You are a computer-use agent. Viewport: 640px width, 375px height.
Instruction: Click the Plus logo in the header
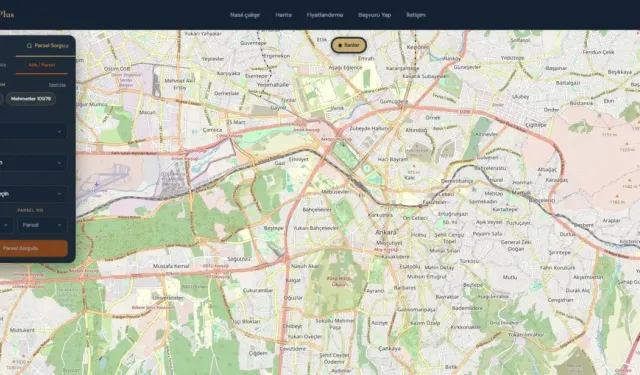point(7,15)
